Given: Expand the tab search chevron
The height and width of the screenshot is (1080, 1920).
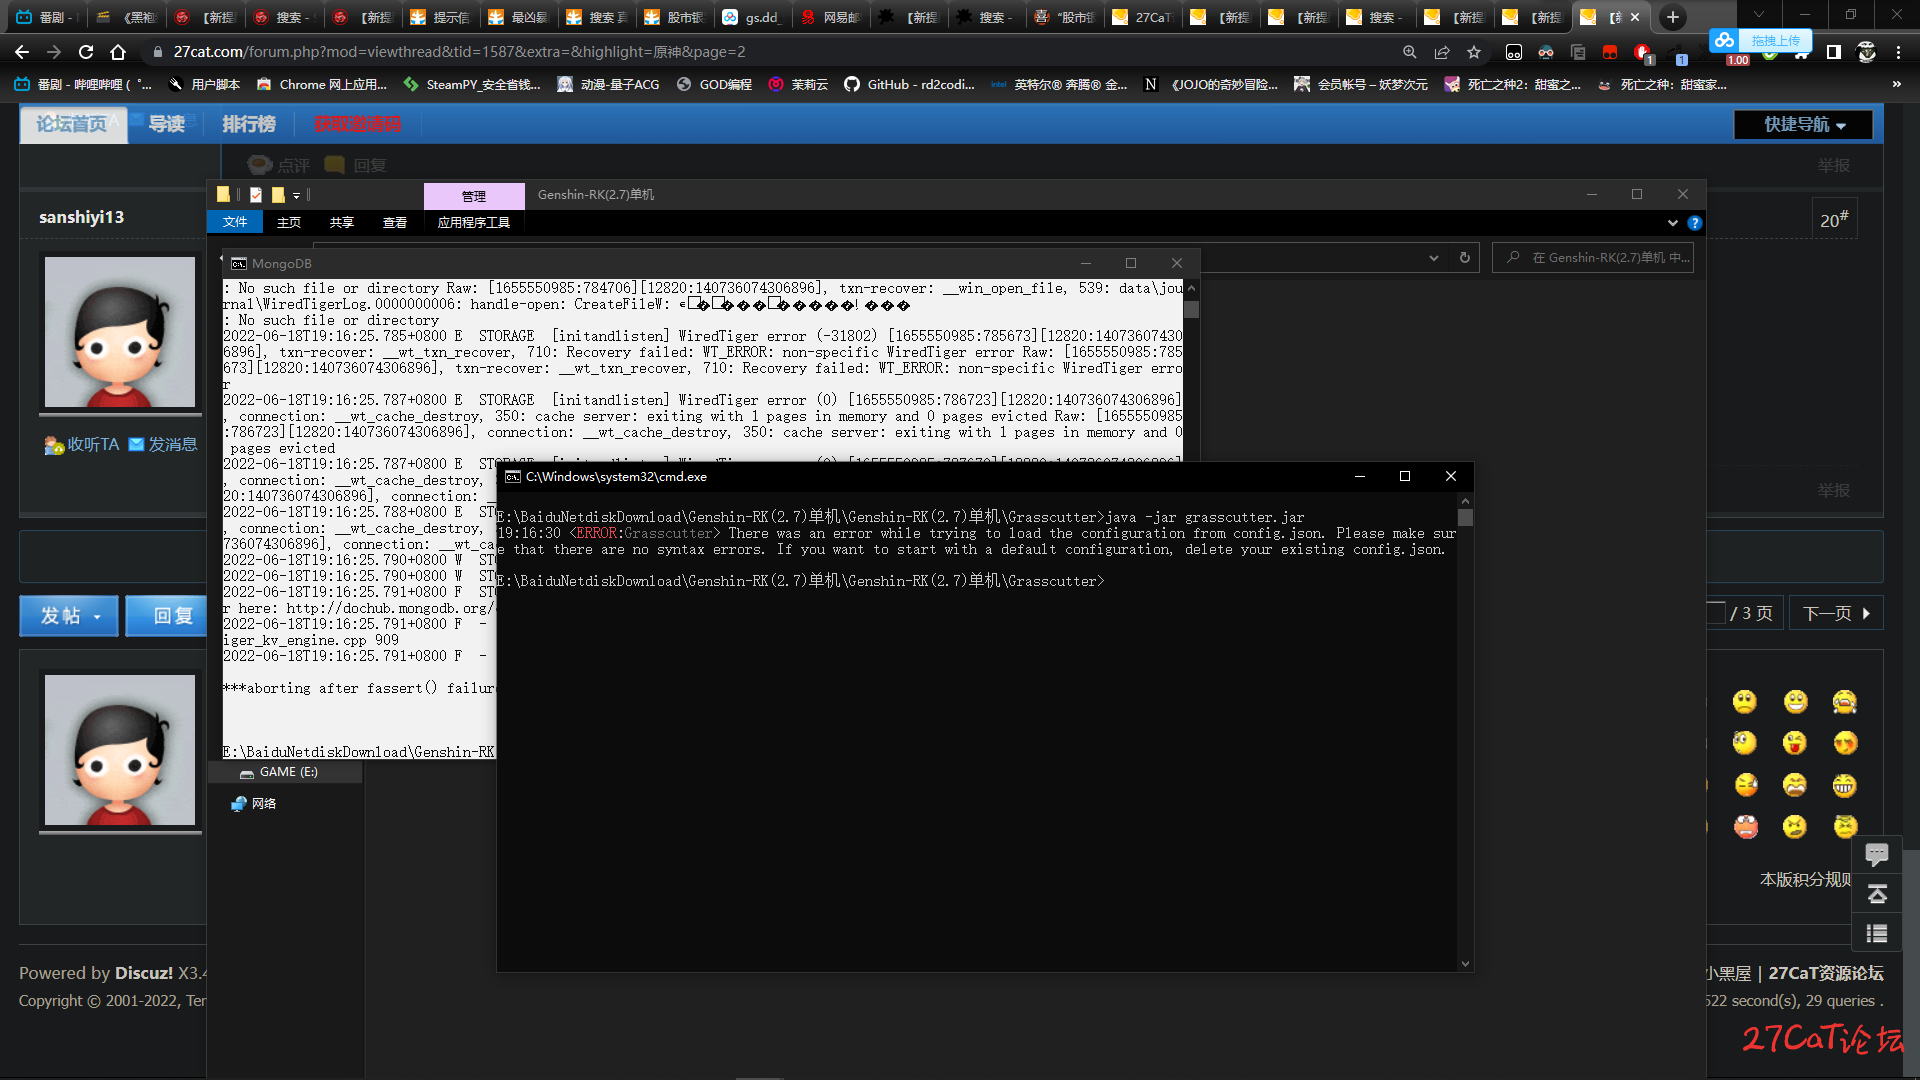Looking at the screenshot, I should pyautogui.click(x=1759, y=15).
